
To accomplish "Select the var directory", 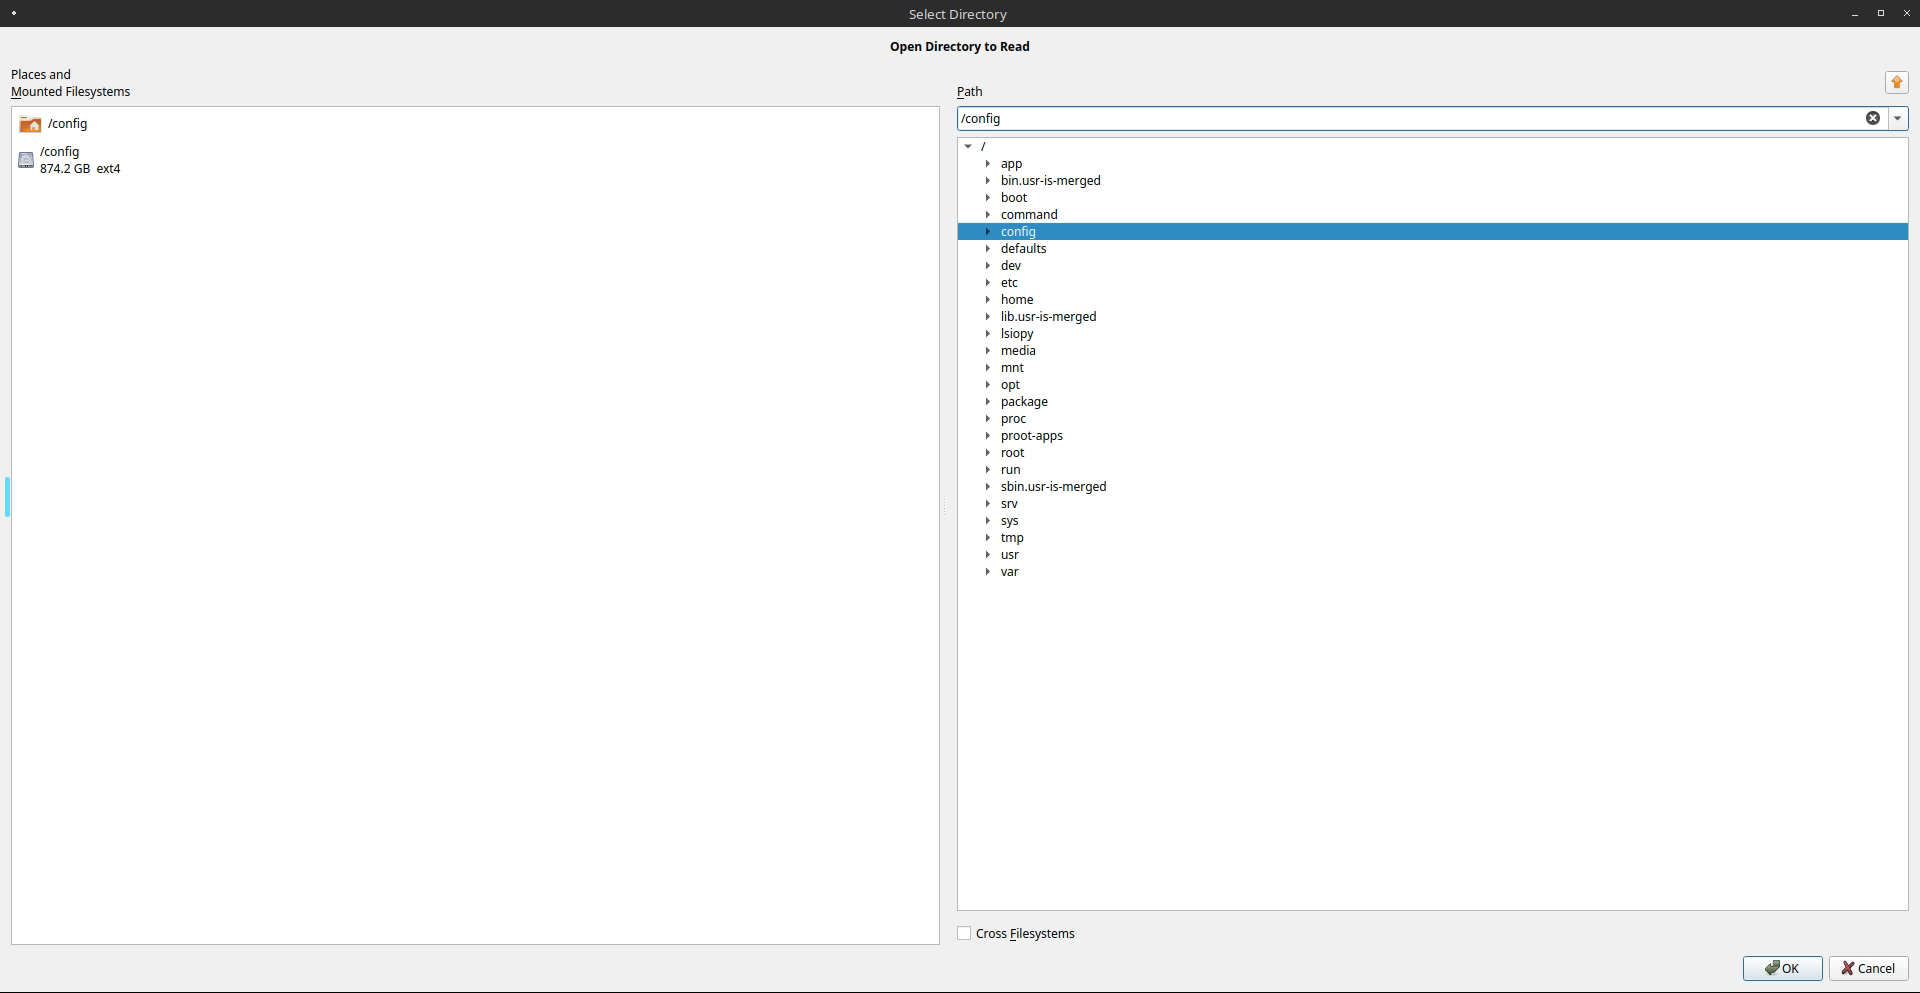I will pos(1009,572).
